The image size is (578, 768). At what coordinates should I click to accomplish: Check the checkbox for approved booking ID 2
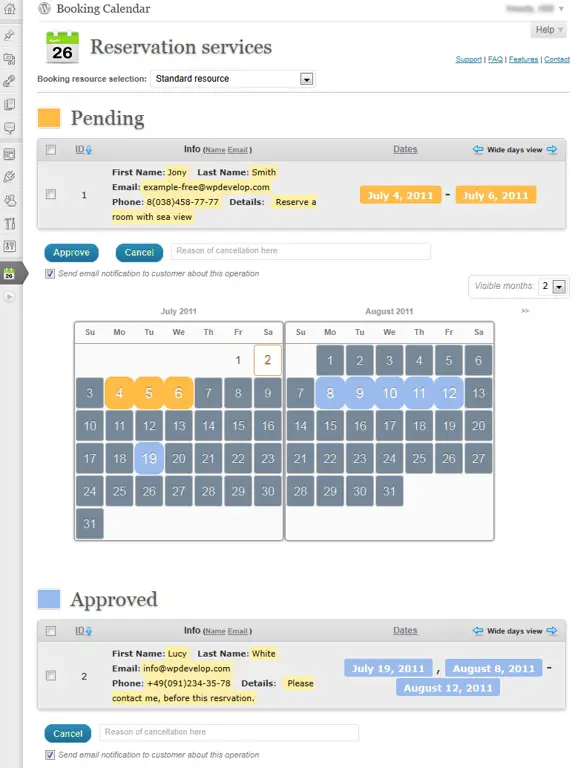click(x=51, y=676)
